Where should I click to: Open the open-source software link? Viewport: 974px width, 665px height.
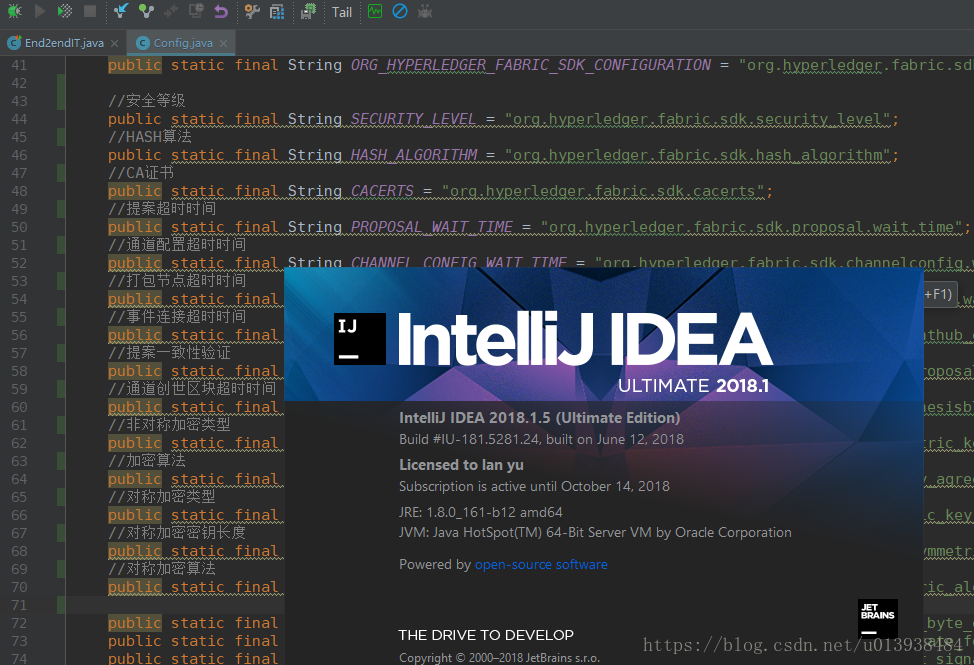[541, 564]
